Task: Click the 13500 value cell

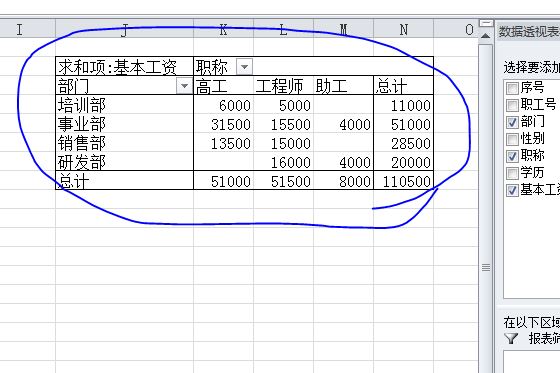Action: pyautogui.click(x=224, y=143)
